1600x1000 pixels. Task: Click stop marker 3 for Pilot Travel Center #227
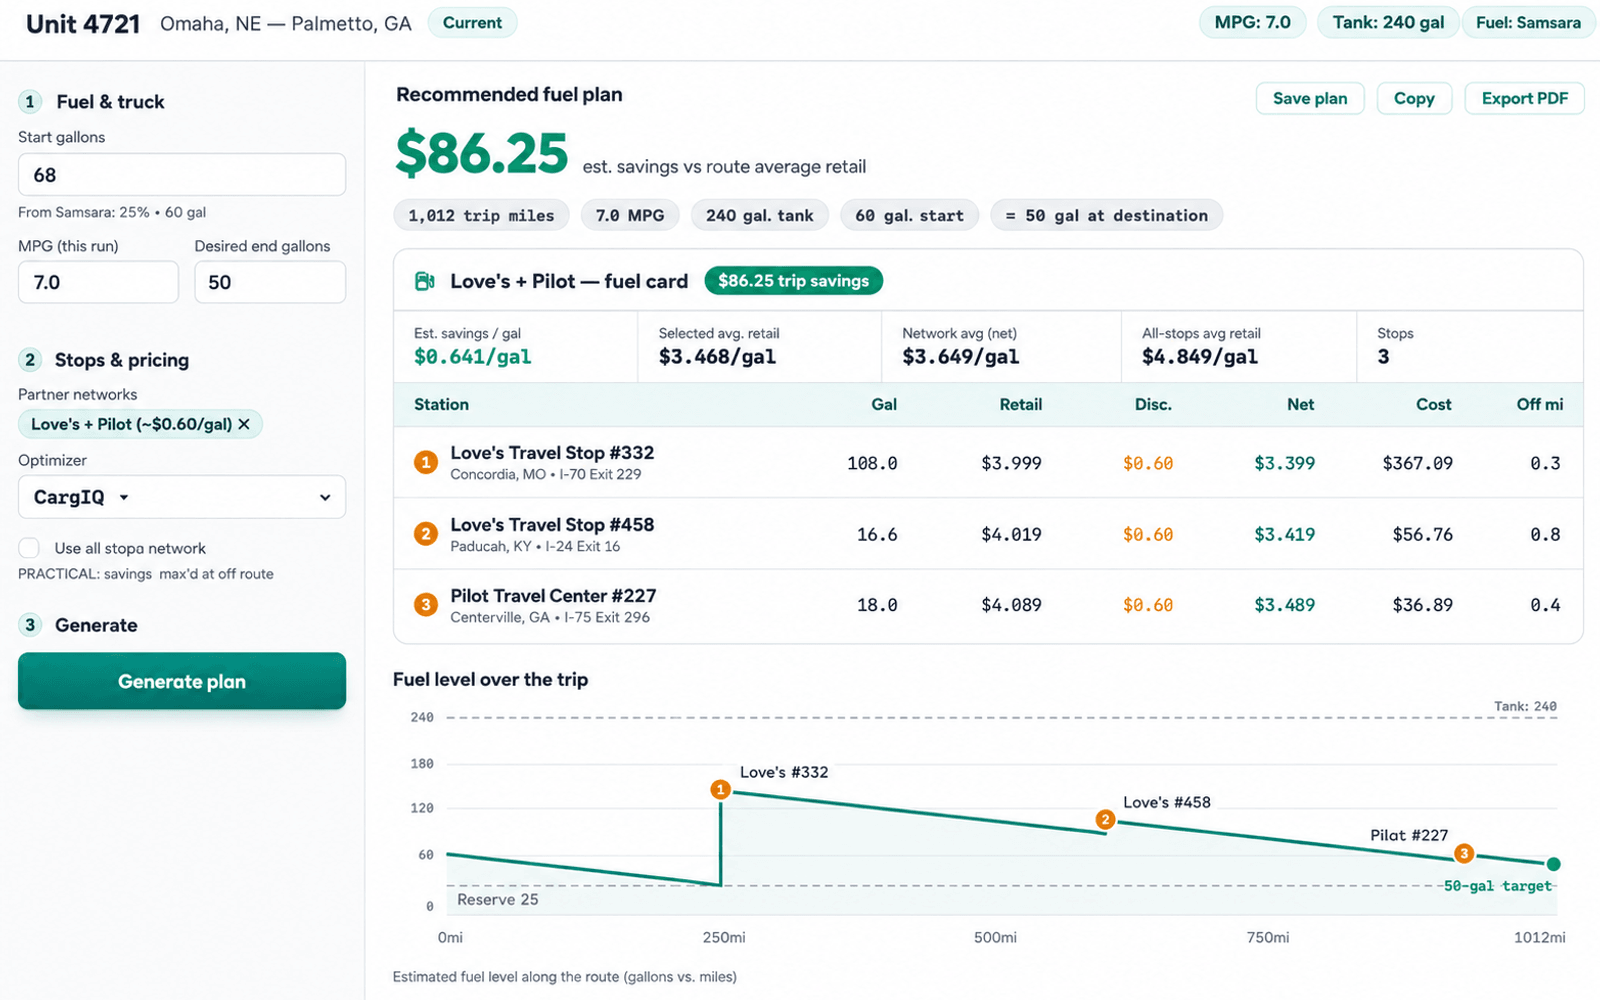click(x=426, y=605)
